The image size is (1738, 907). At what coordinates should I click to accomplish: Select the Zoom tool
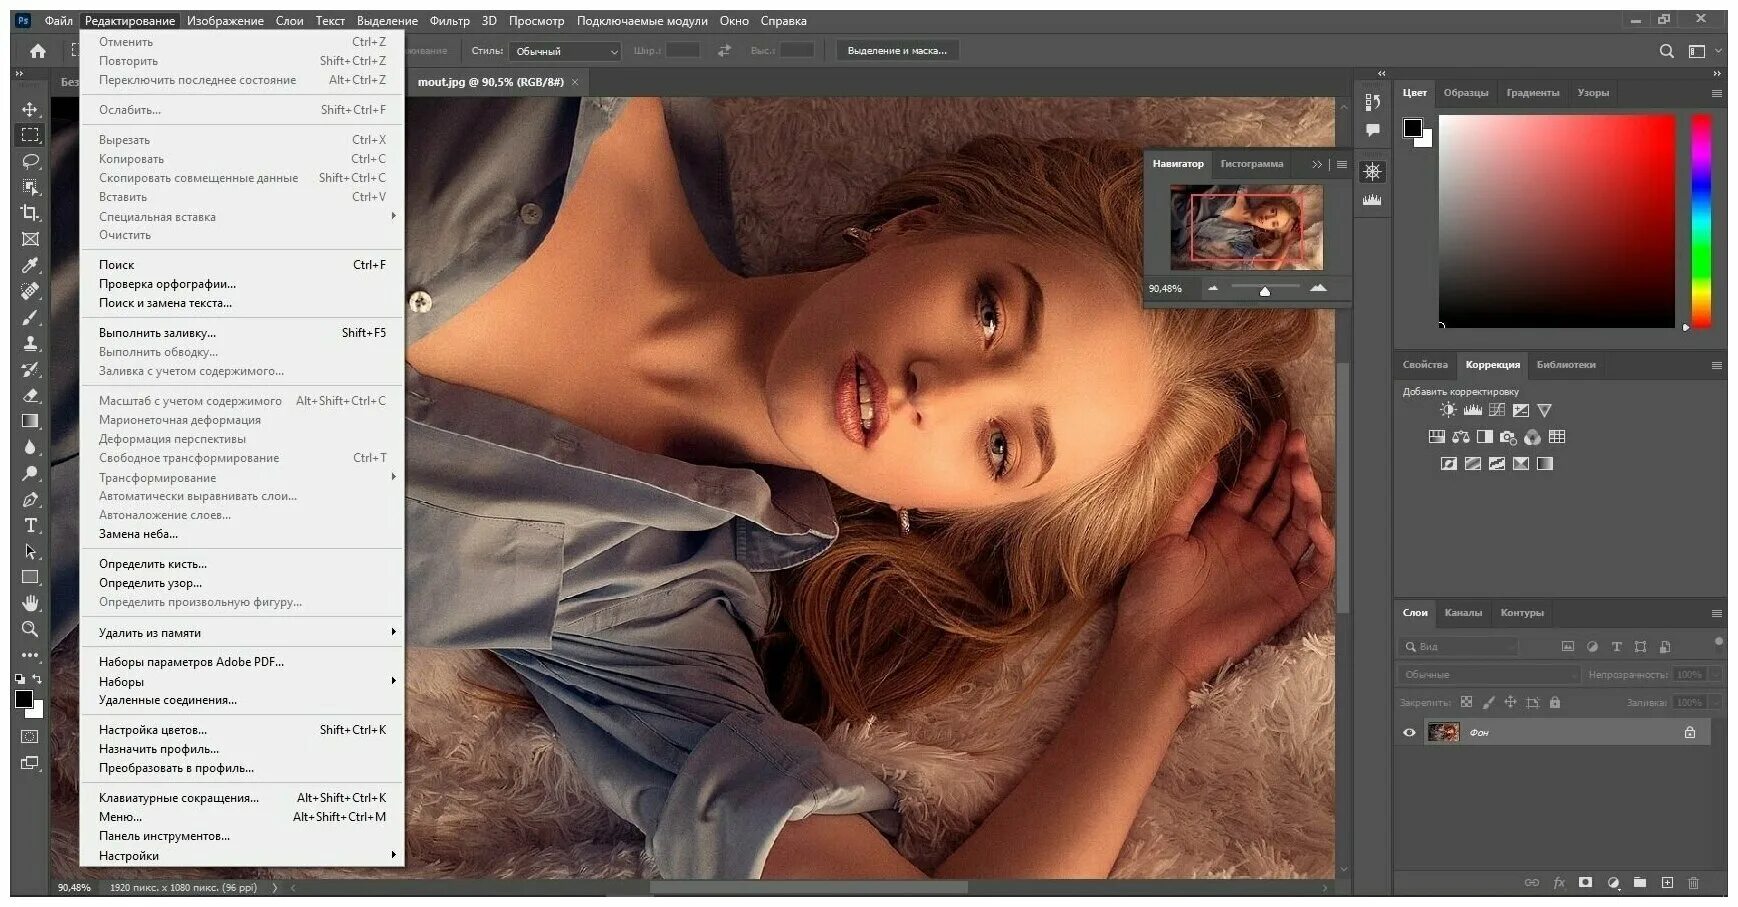click(x=30, y=629)
